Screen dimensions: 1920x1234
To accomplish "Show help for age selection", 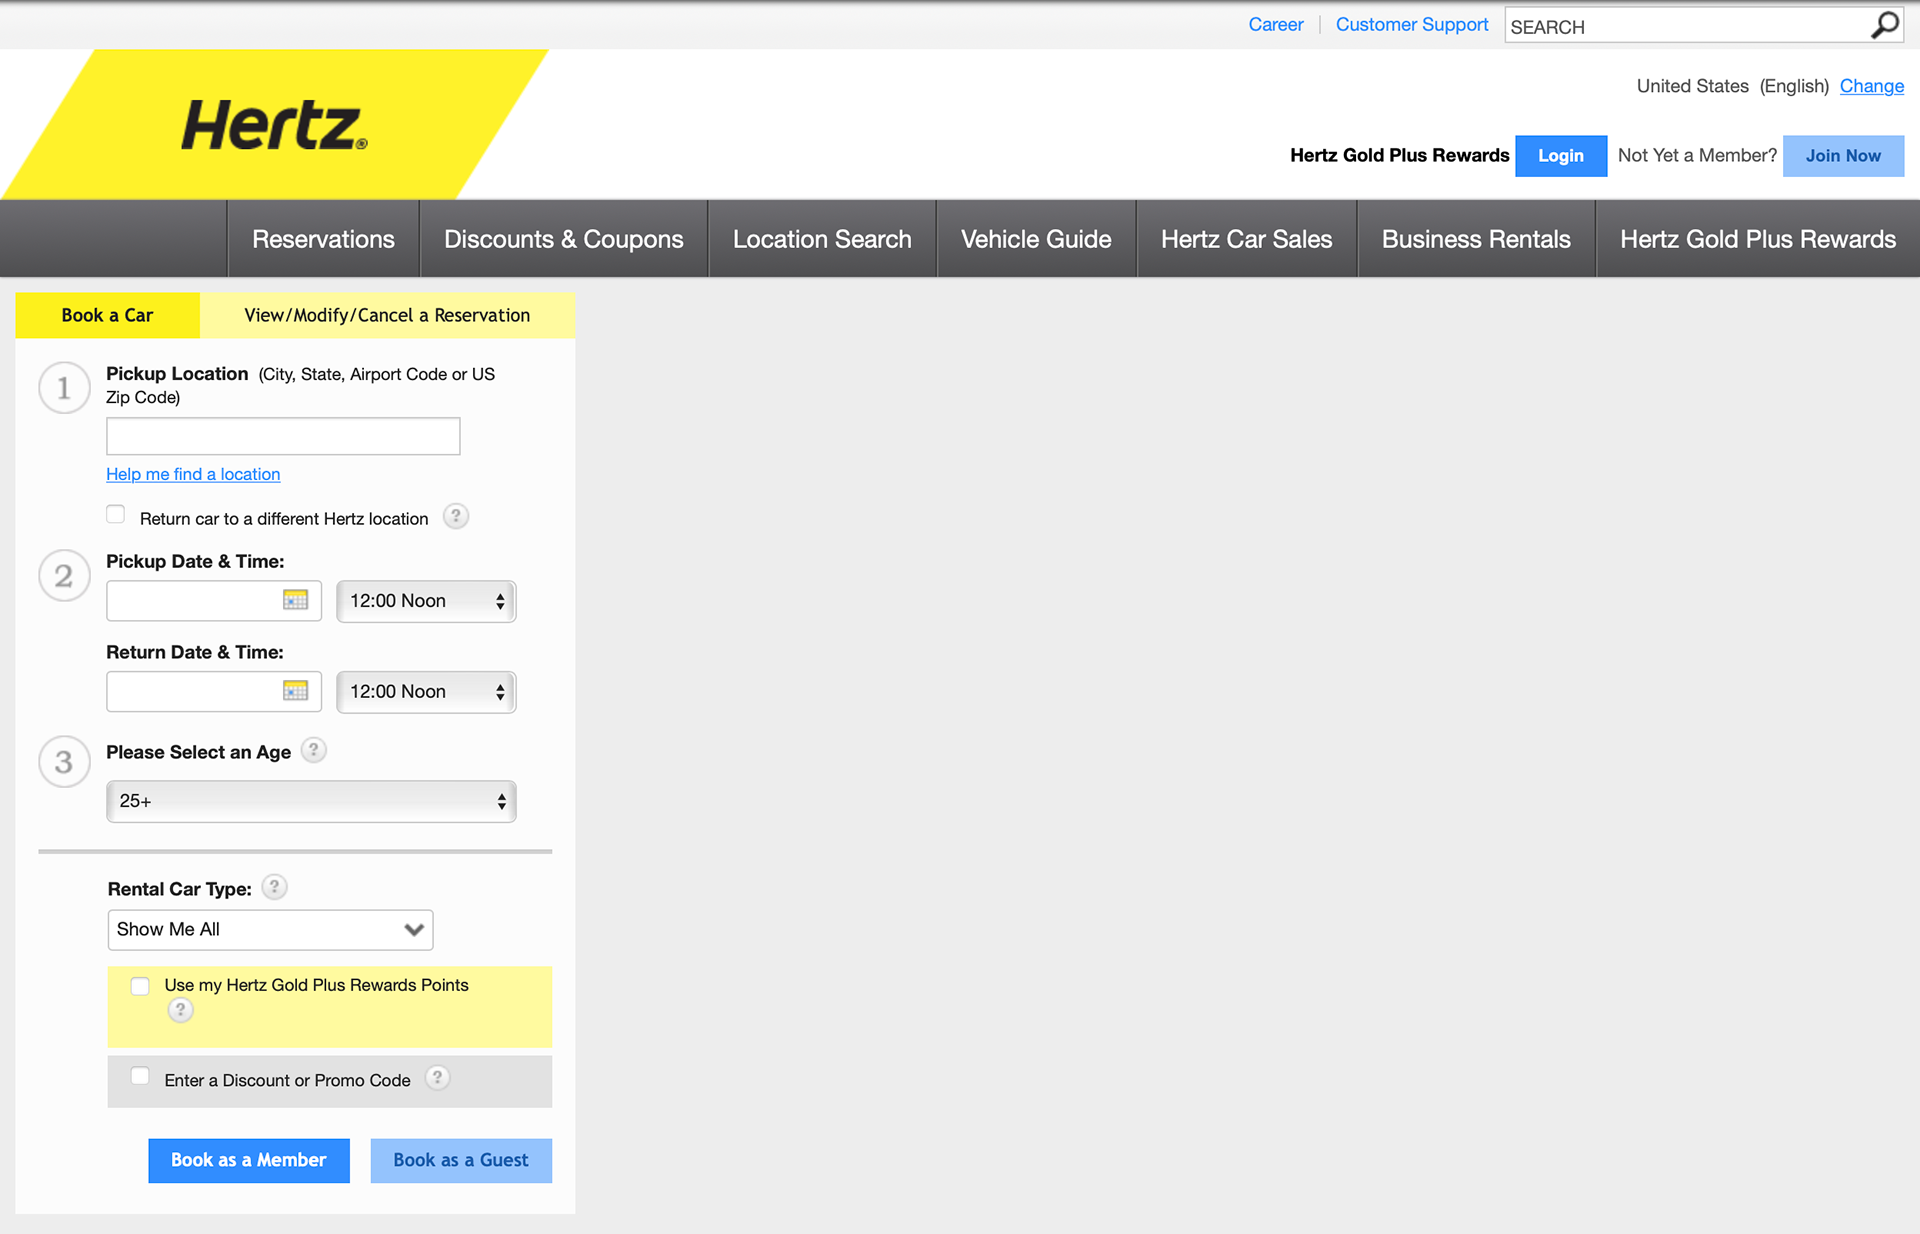I will click(x=314, y=750).
